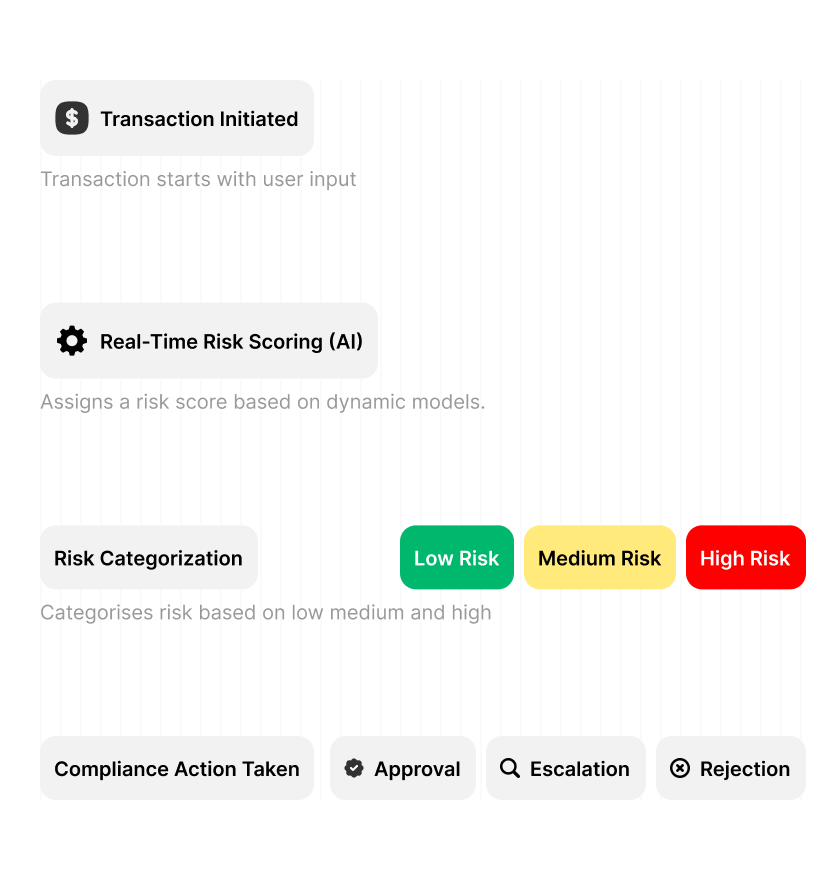Choose the green Low Risk tag

[457, 557]
